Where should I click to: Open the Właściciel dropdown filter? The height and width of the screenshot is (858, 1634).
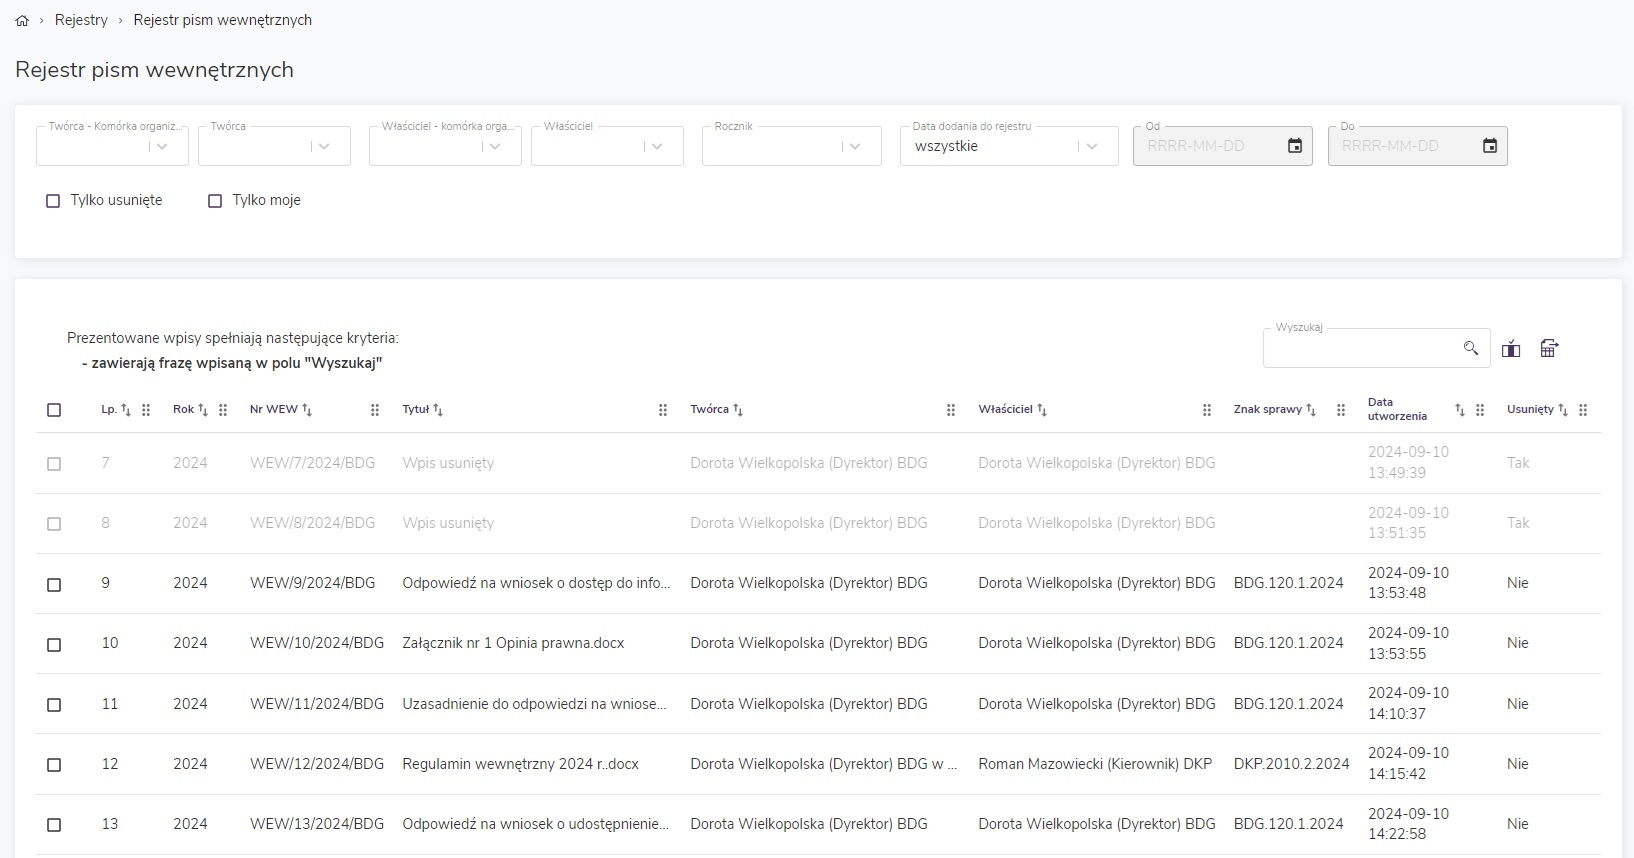pos(656,146)
